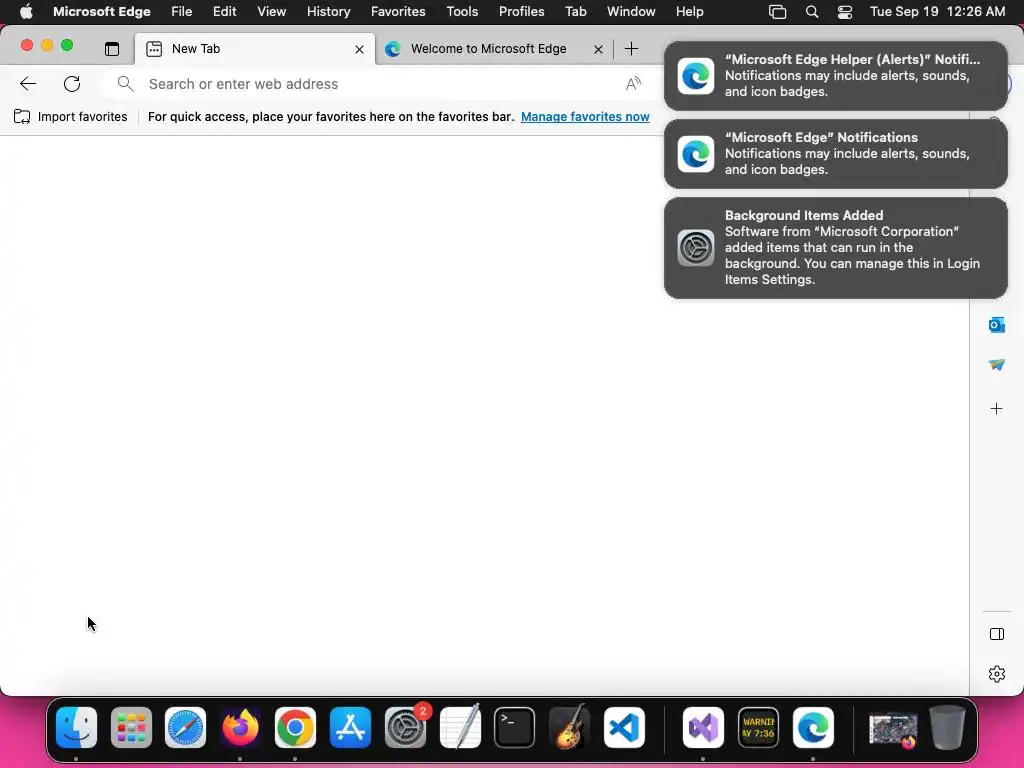Screen dimensions: 1024x768
Task: Click Stage Manager icon in menu bar
Action: point(777,12)
